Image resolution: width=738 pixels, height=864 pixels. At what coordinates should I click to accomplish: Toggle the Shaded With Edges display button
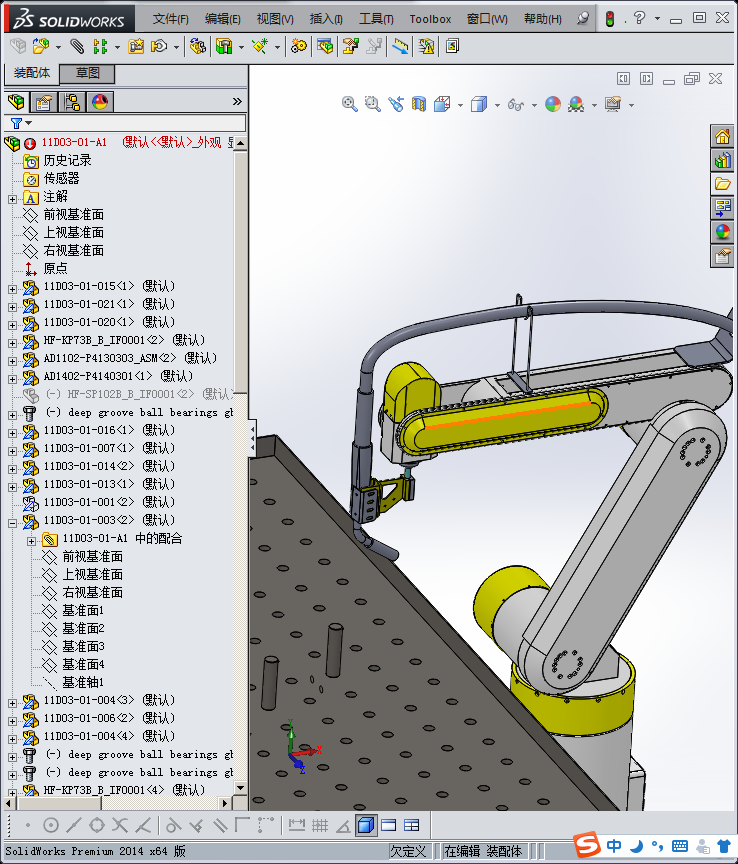(366, 825)
